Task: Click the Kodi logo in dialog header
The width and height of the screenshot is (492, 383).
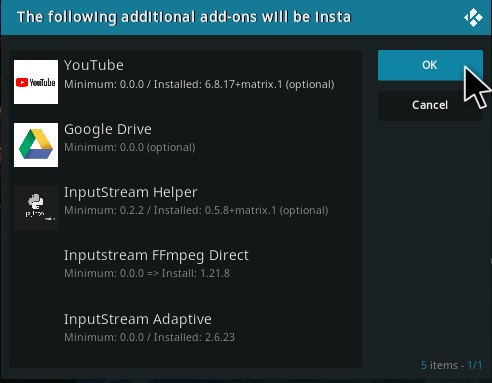Action: 473,17
